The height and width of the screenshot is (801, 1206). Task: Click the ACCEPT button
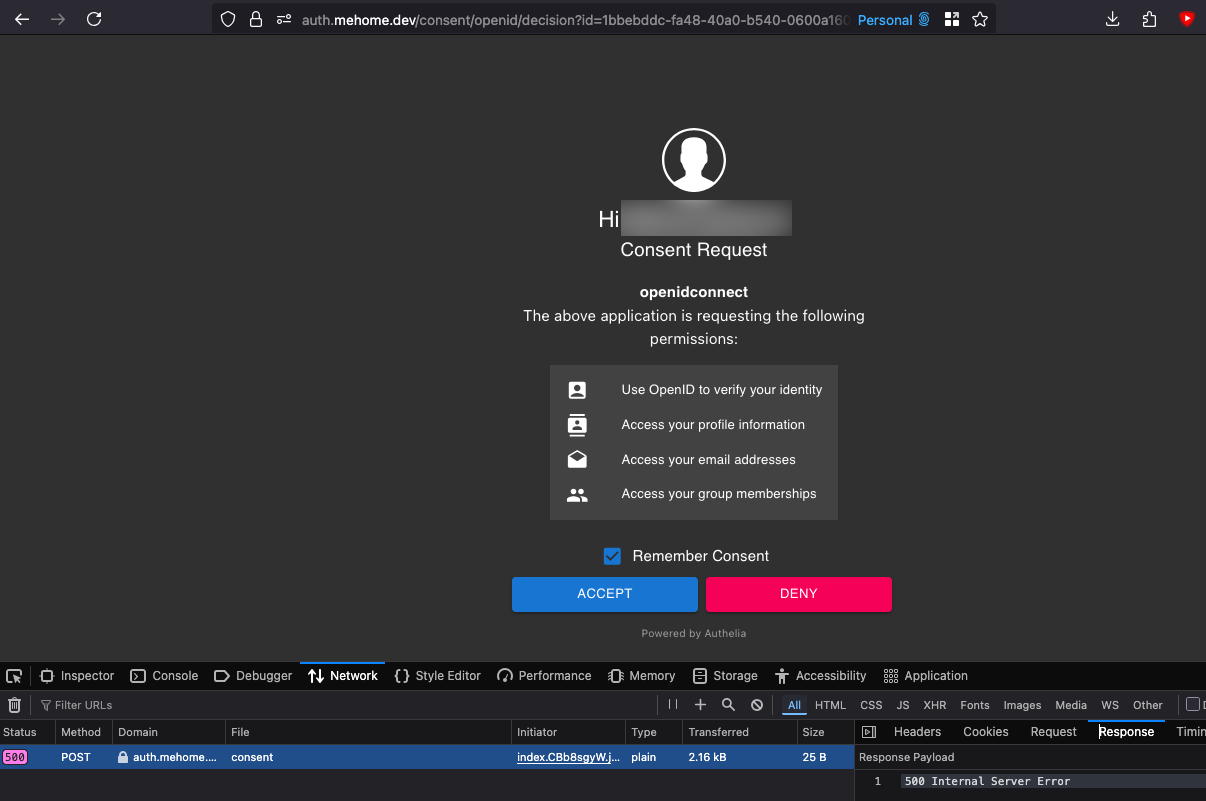click(x=605, y=594)
